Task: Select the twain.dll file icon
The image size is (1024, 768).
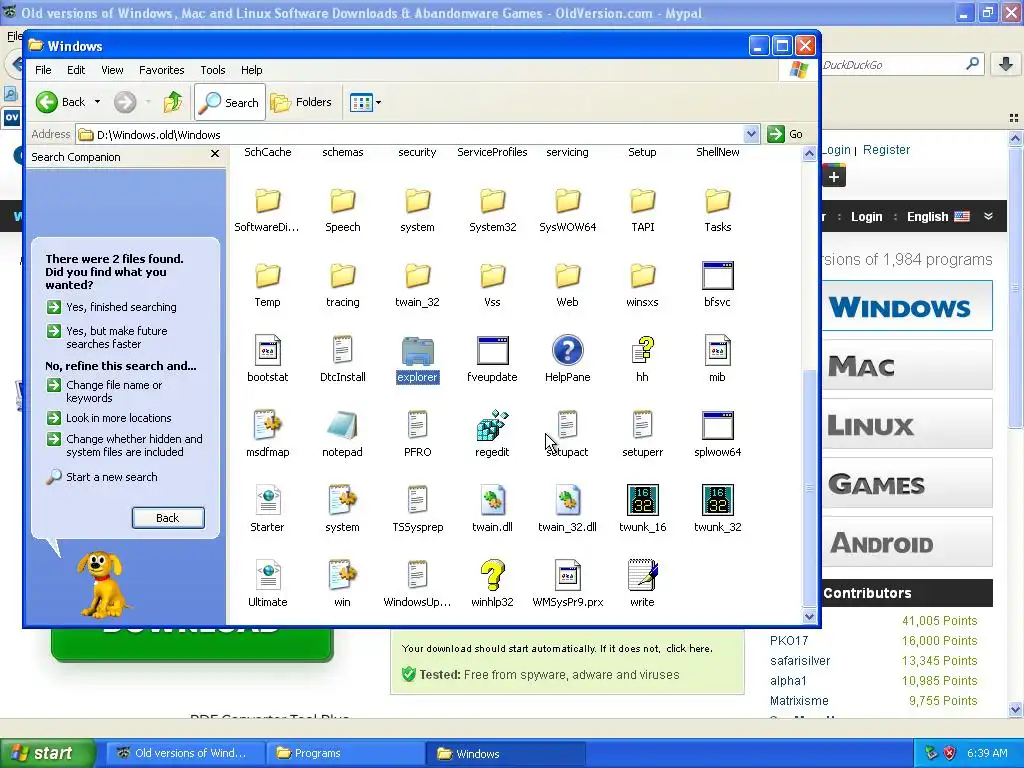Action: pyautogui.click(x=492, y=501)
